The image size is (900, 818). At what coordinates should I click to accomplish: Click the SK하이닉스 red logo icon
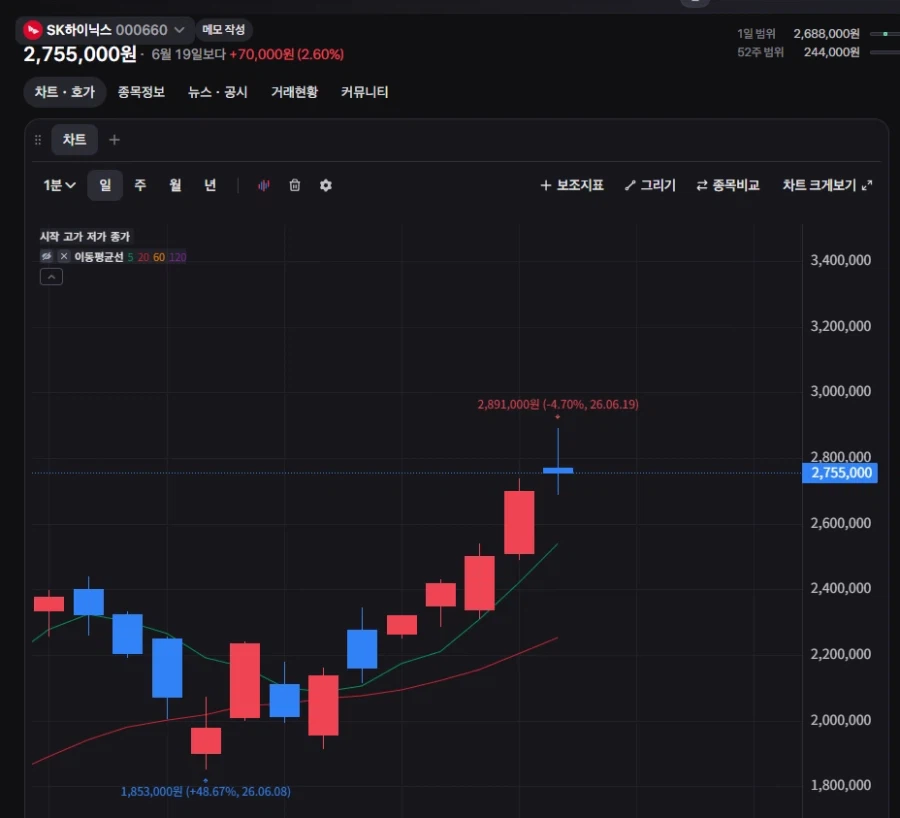[33, 30]
